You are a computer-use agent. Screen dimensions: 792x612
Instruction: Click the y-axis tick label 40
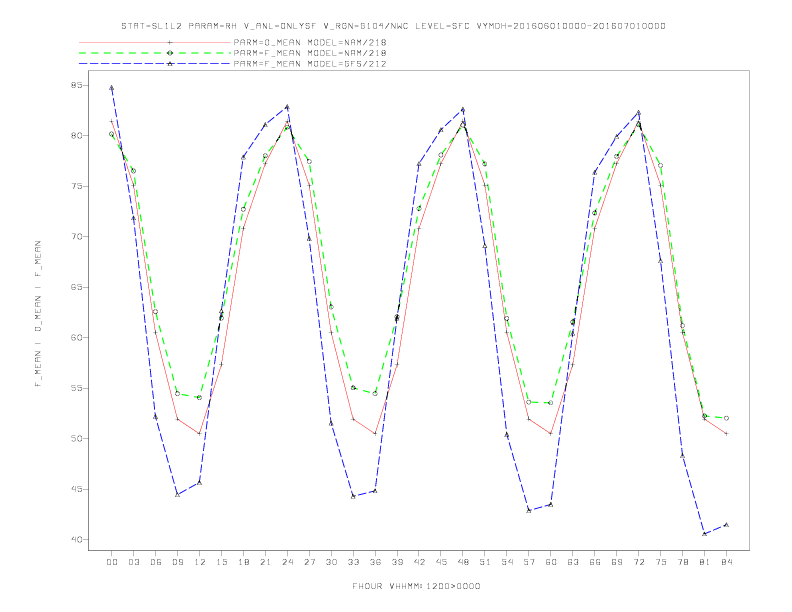pyautogui.click(x=77, y=540)
